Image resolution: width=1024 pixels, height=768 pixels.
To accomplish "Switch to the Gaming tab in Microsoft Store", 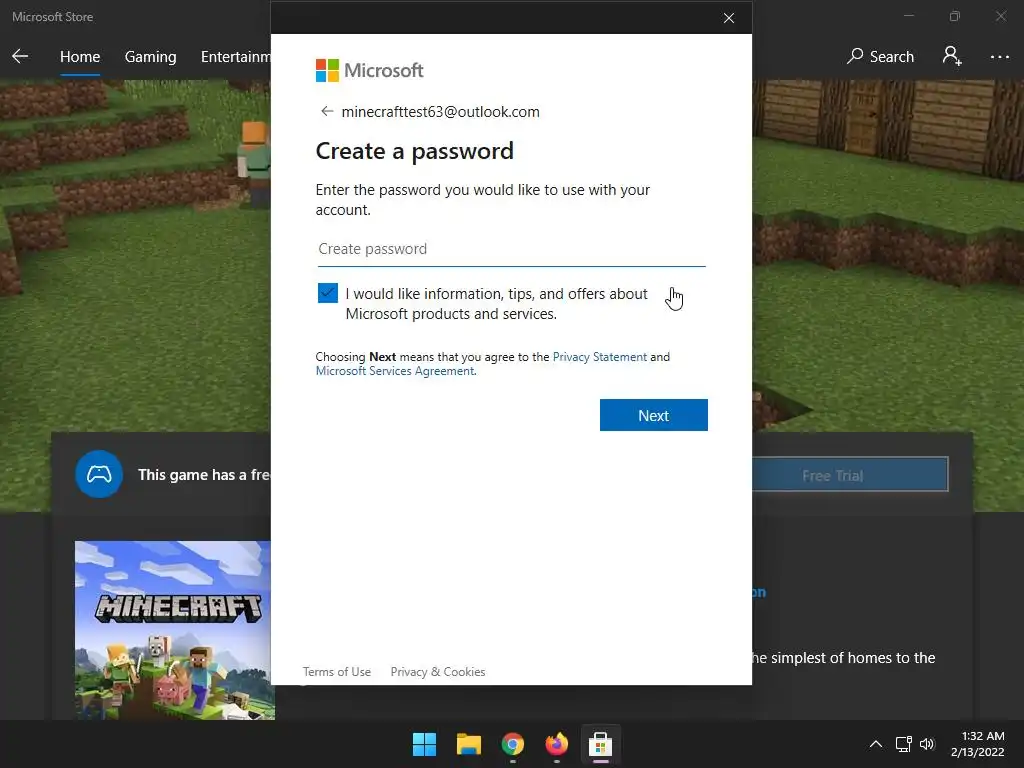I will [150, 57].
